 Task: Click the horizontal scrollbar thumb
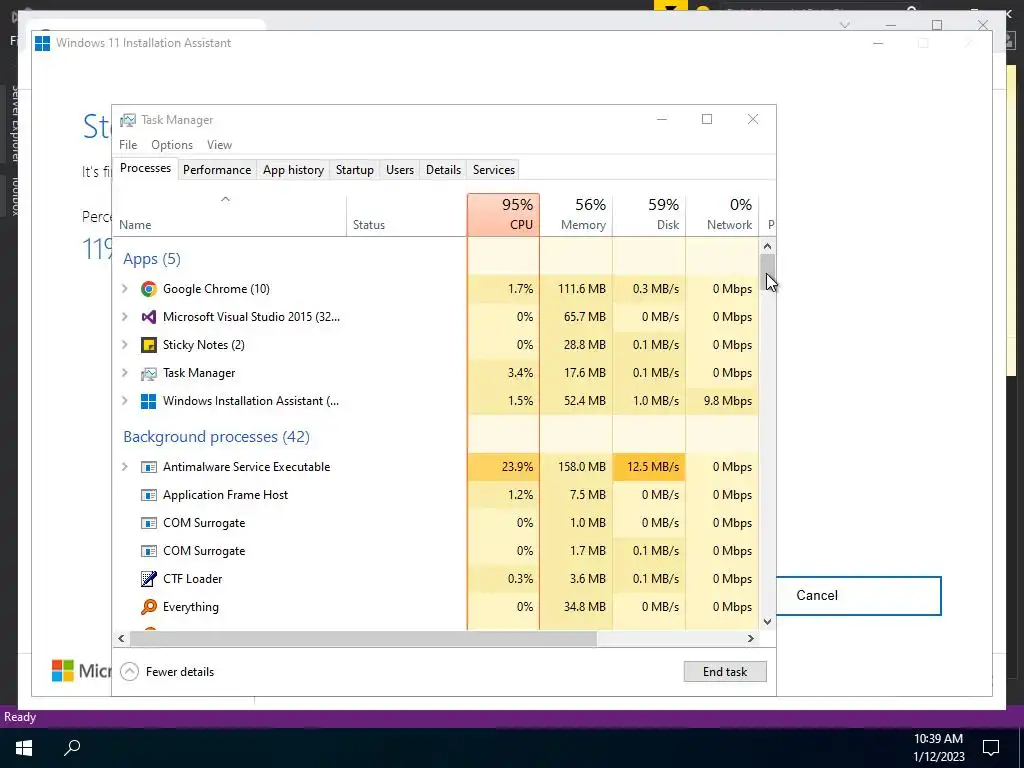363,638
